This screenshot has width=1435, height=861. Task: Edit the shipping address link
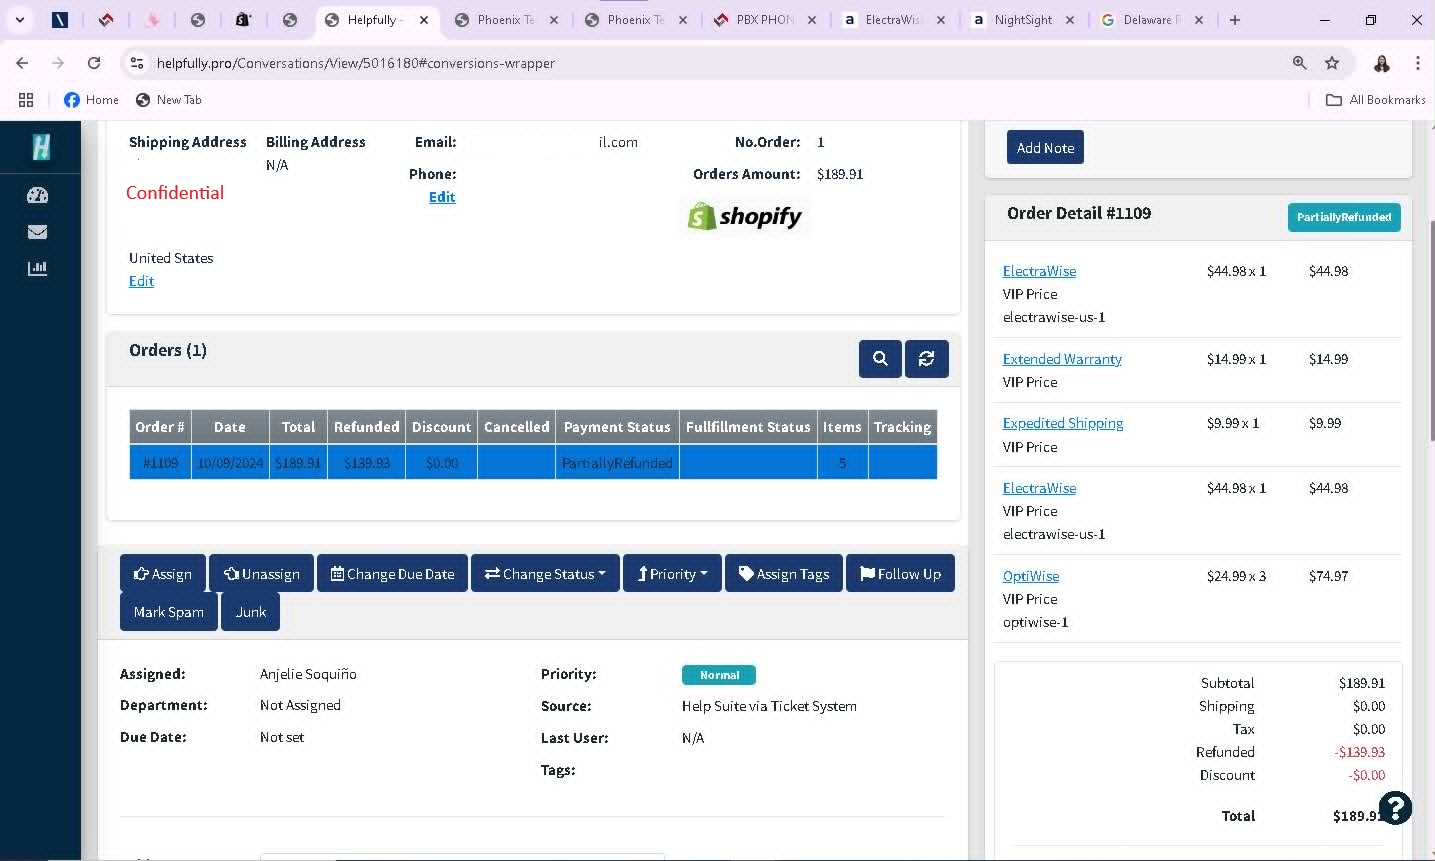[x=141, y=281]
